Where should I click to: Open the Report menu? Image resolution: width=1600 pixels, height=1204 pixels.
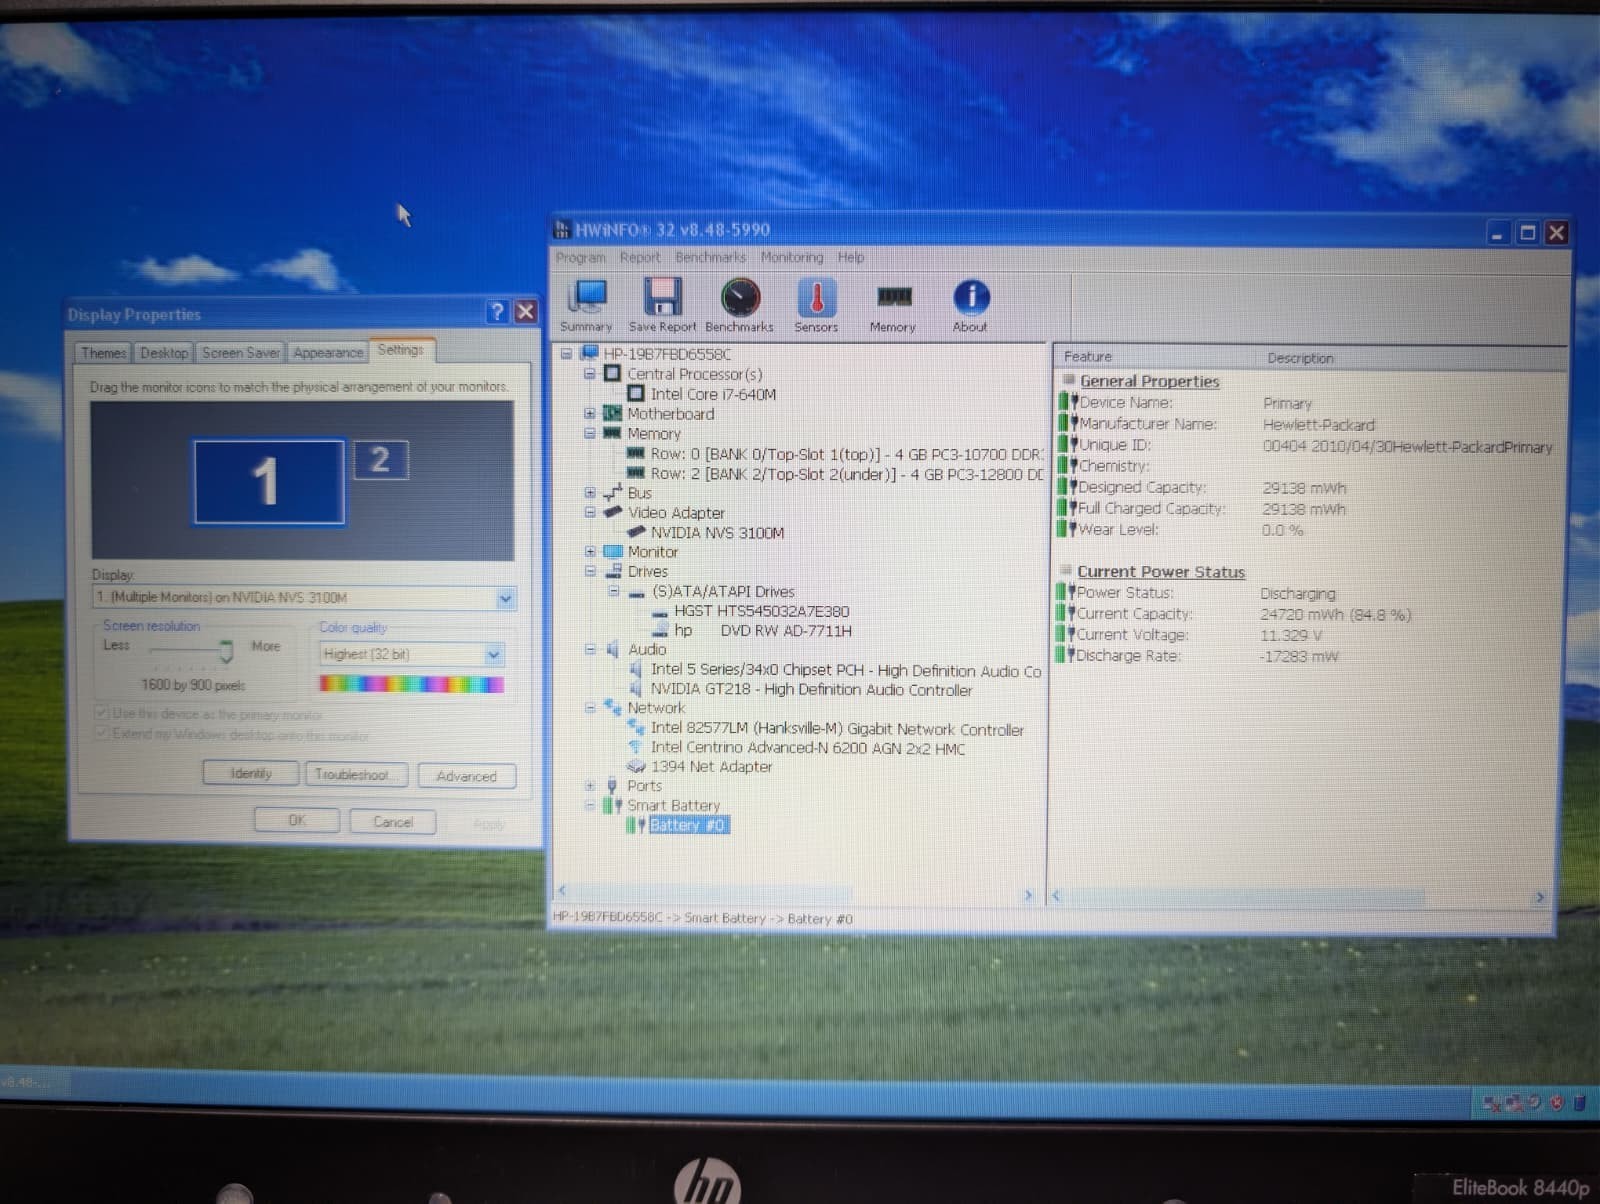[640, 257]
